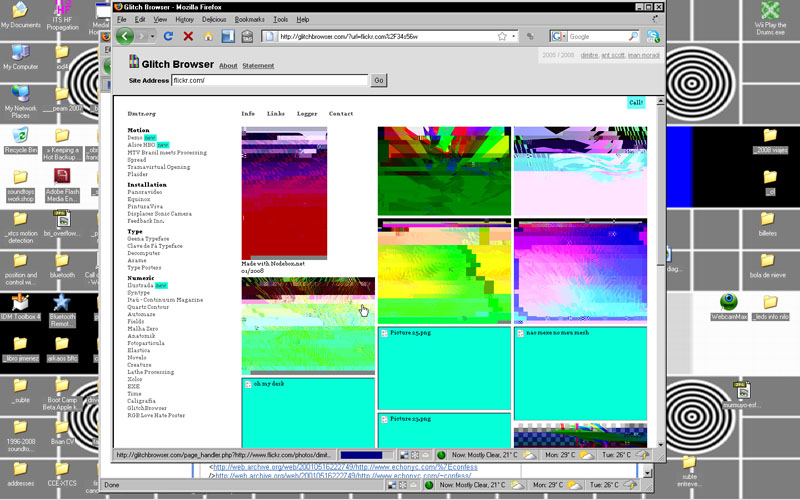
Task: Open the Help menu
Action: (303, 19)
